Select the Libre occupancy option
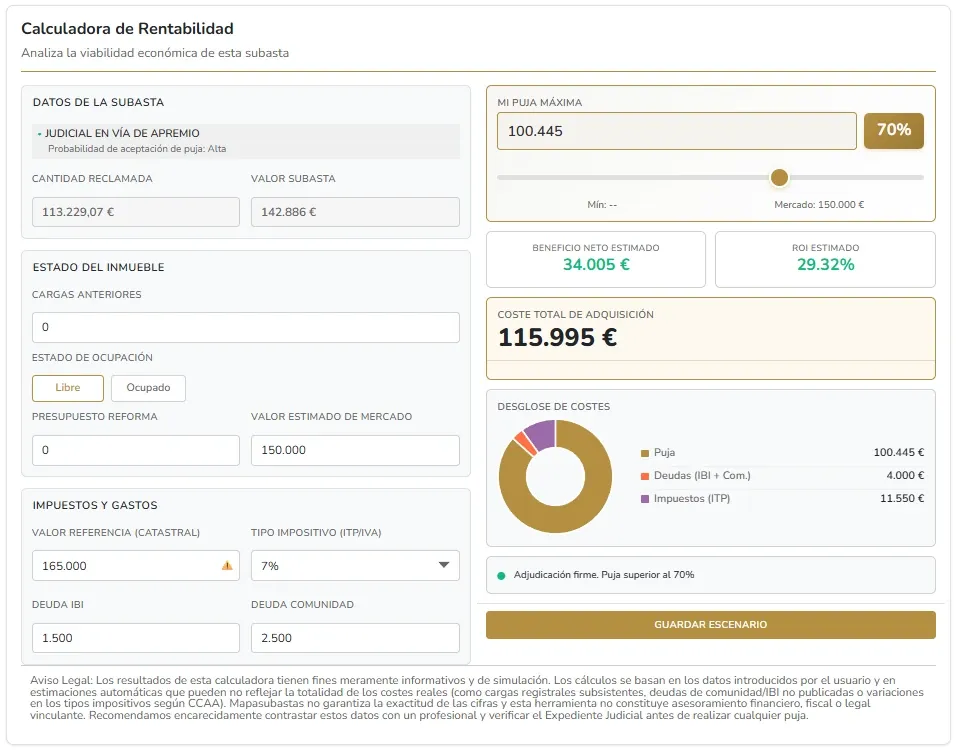 (x=67, y=388)
